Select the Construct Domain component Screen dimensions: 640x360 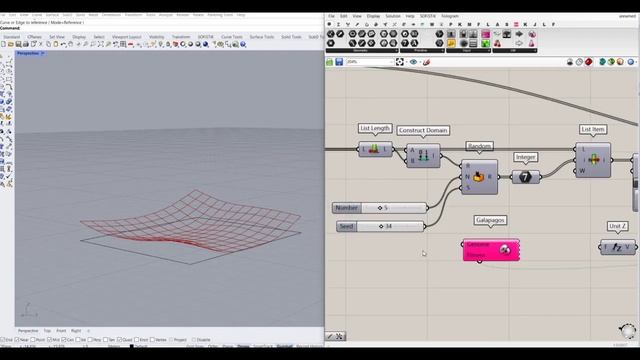423,156
